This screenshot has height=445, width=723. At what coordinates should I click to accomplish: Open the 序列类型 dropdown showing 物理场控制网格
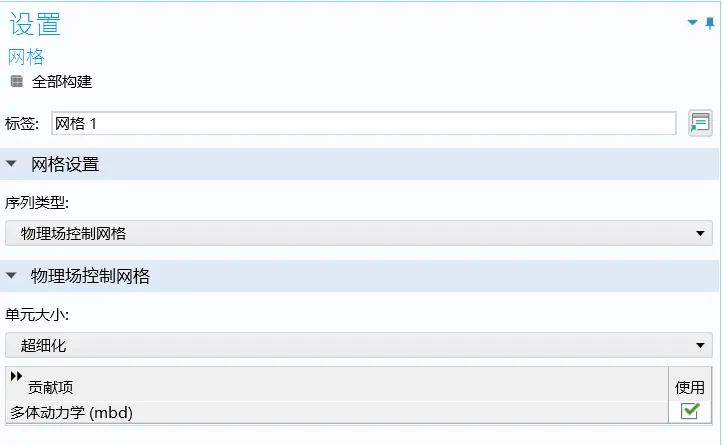pos(359,233)
